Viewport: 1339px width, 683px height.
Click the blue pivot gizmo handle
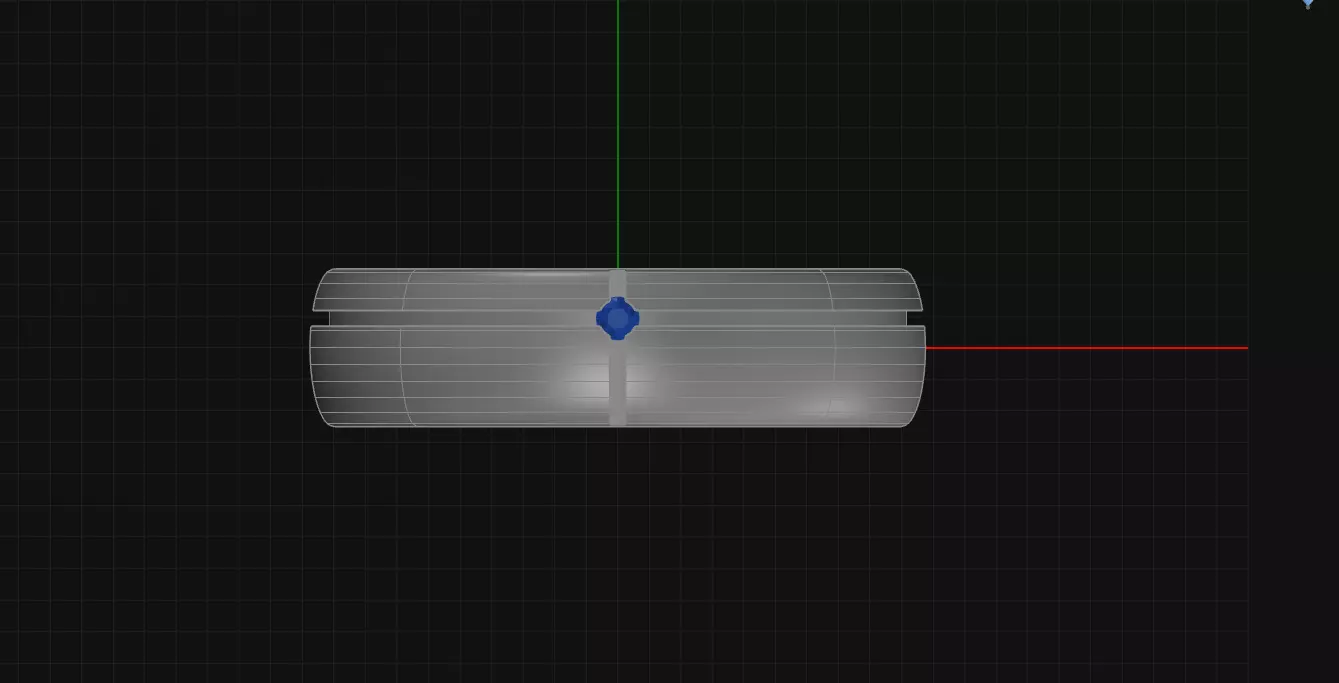coord(618,318)
